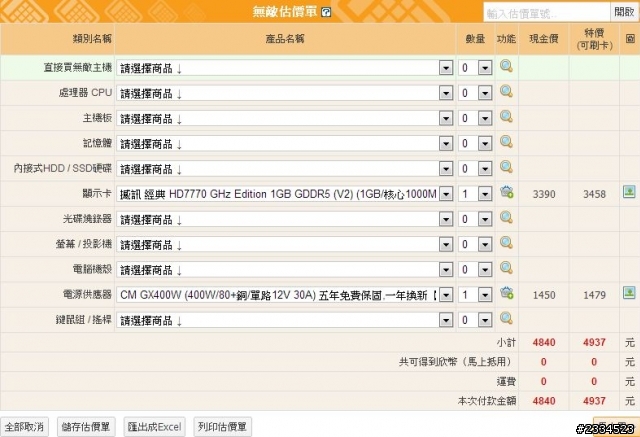Open picture icon for CM GX400W power supply

tap(629, 292)
